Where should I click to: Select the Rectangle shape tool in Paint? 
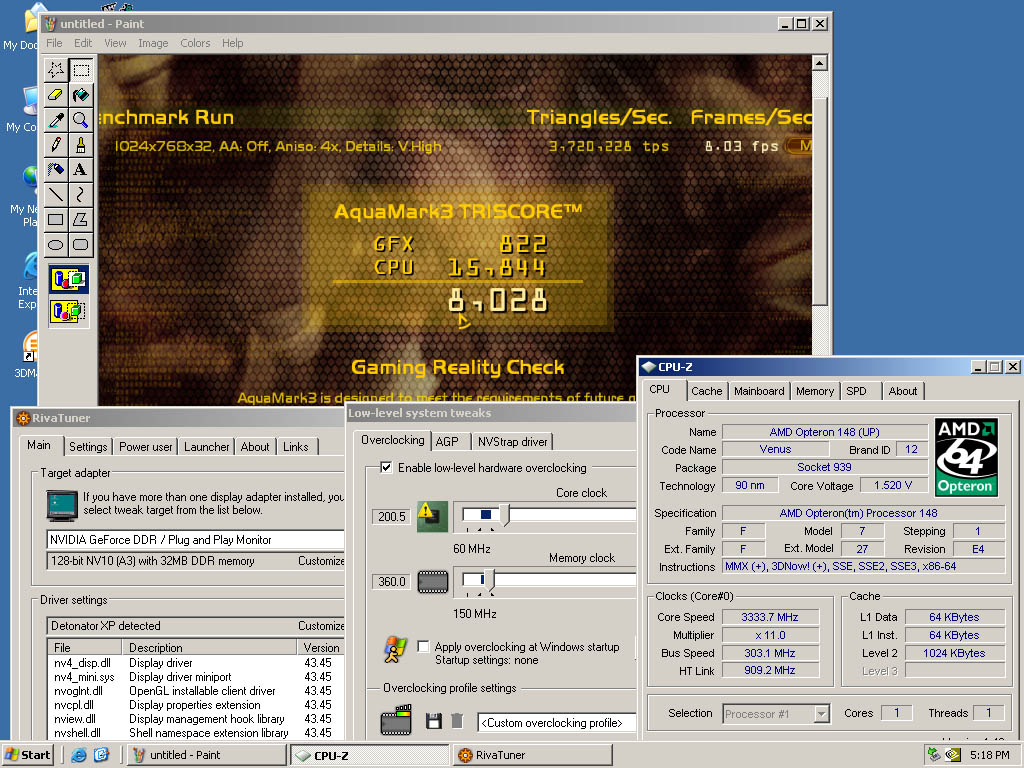click(56, 219)
